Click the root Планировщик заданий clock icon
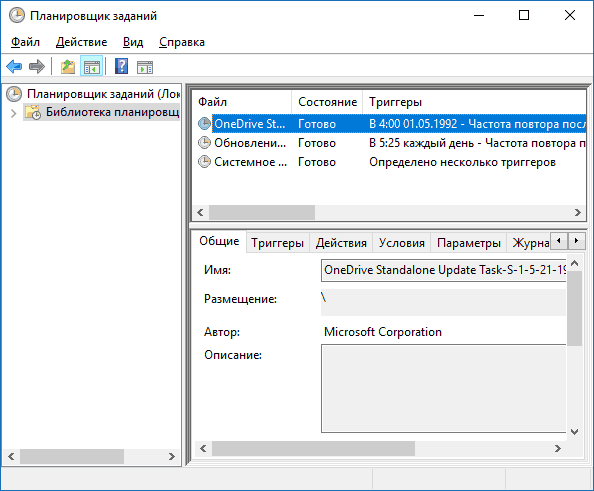The height and width of the screenshot is (491, 594). [14, 94]
